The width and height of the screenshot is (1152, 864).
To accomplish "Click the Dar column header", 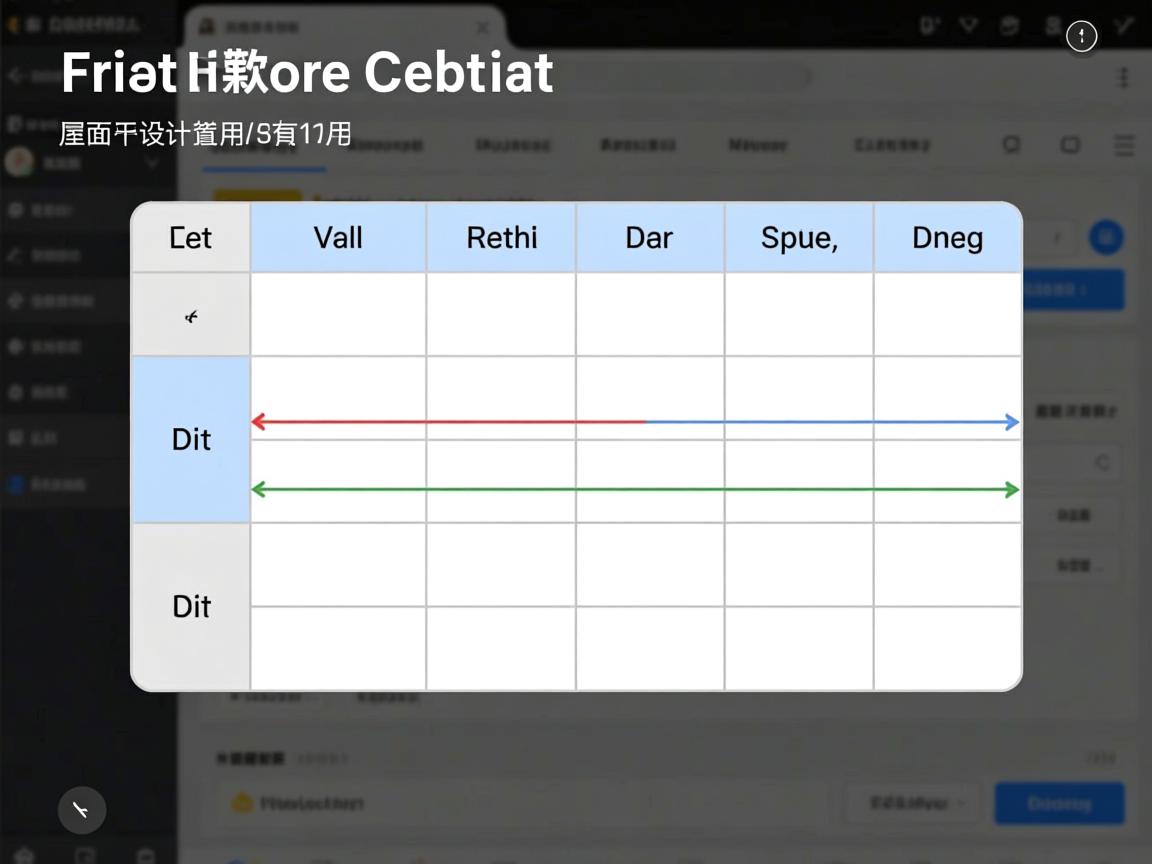I will coord(649,238).
